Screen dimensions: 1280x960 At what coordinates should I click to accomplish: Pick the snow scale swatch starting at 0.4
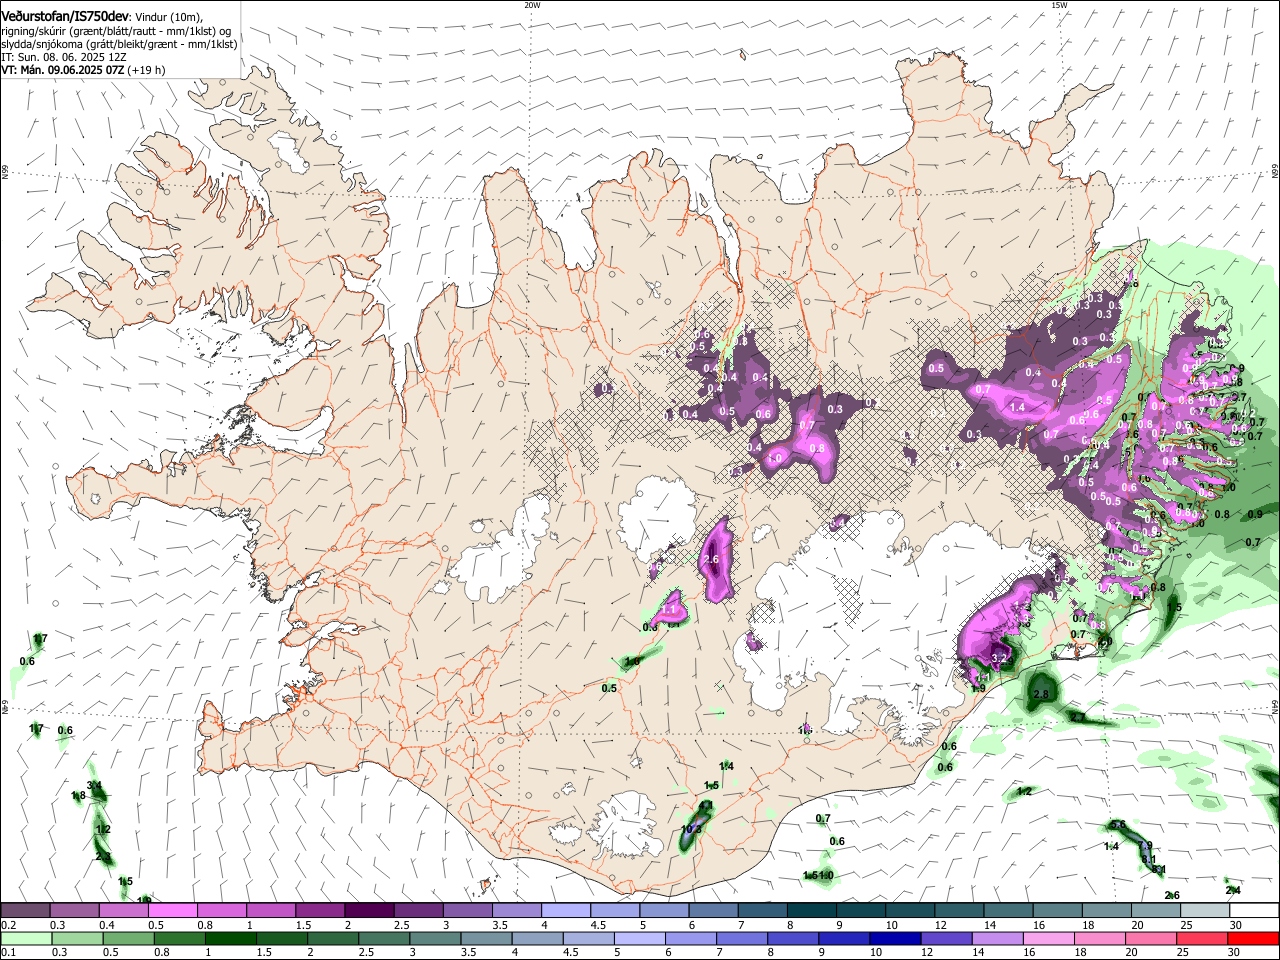[x=123, y=911]
